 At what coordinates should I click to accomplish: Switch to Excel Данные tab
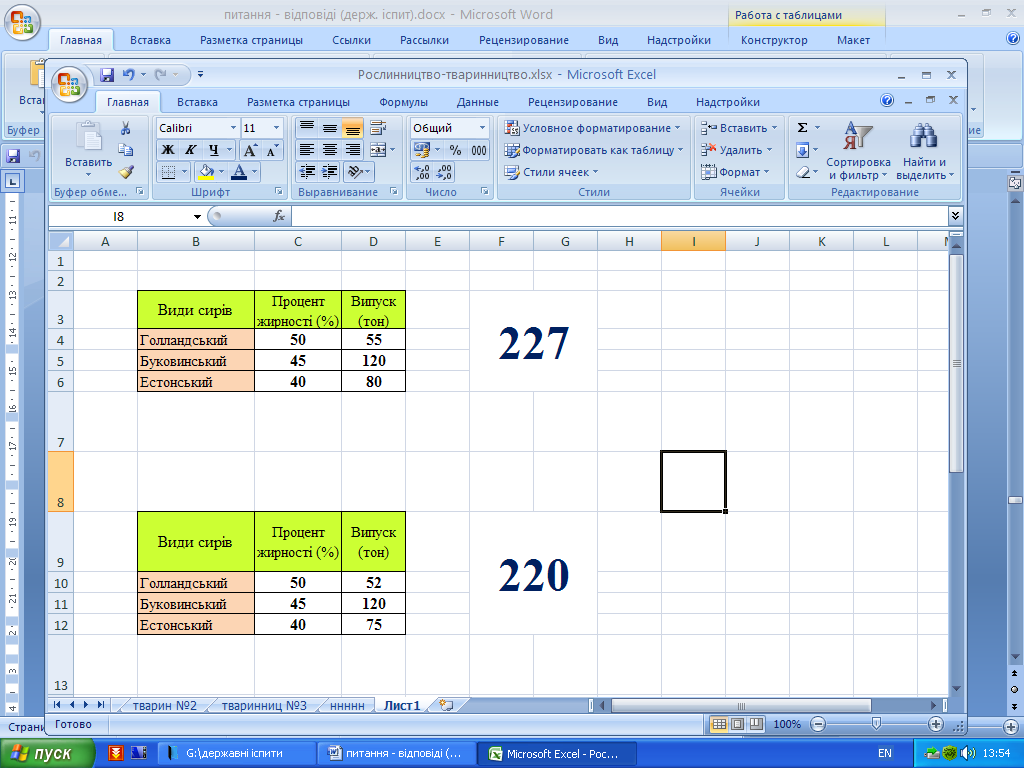477,102
